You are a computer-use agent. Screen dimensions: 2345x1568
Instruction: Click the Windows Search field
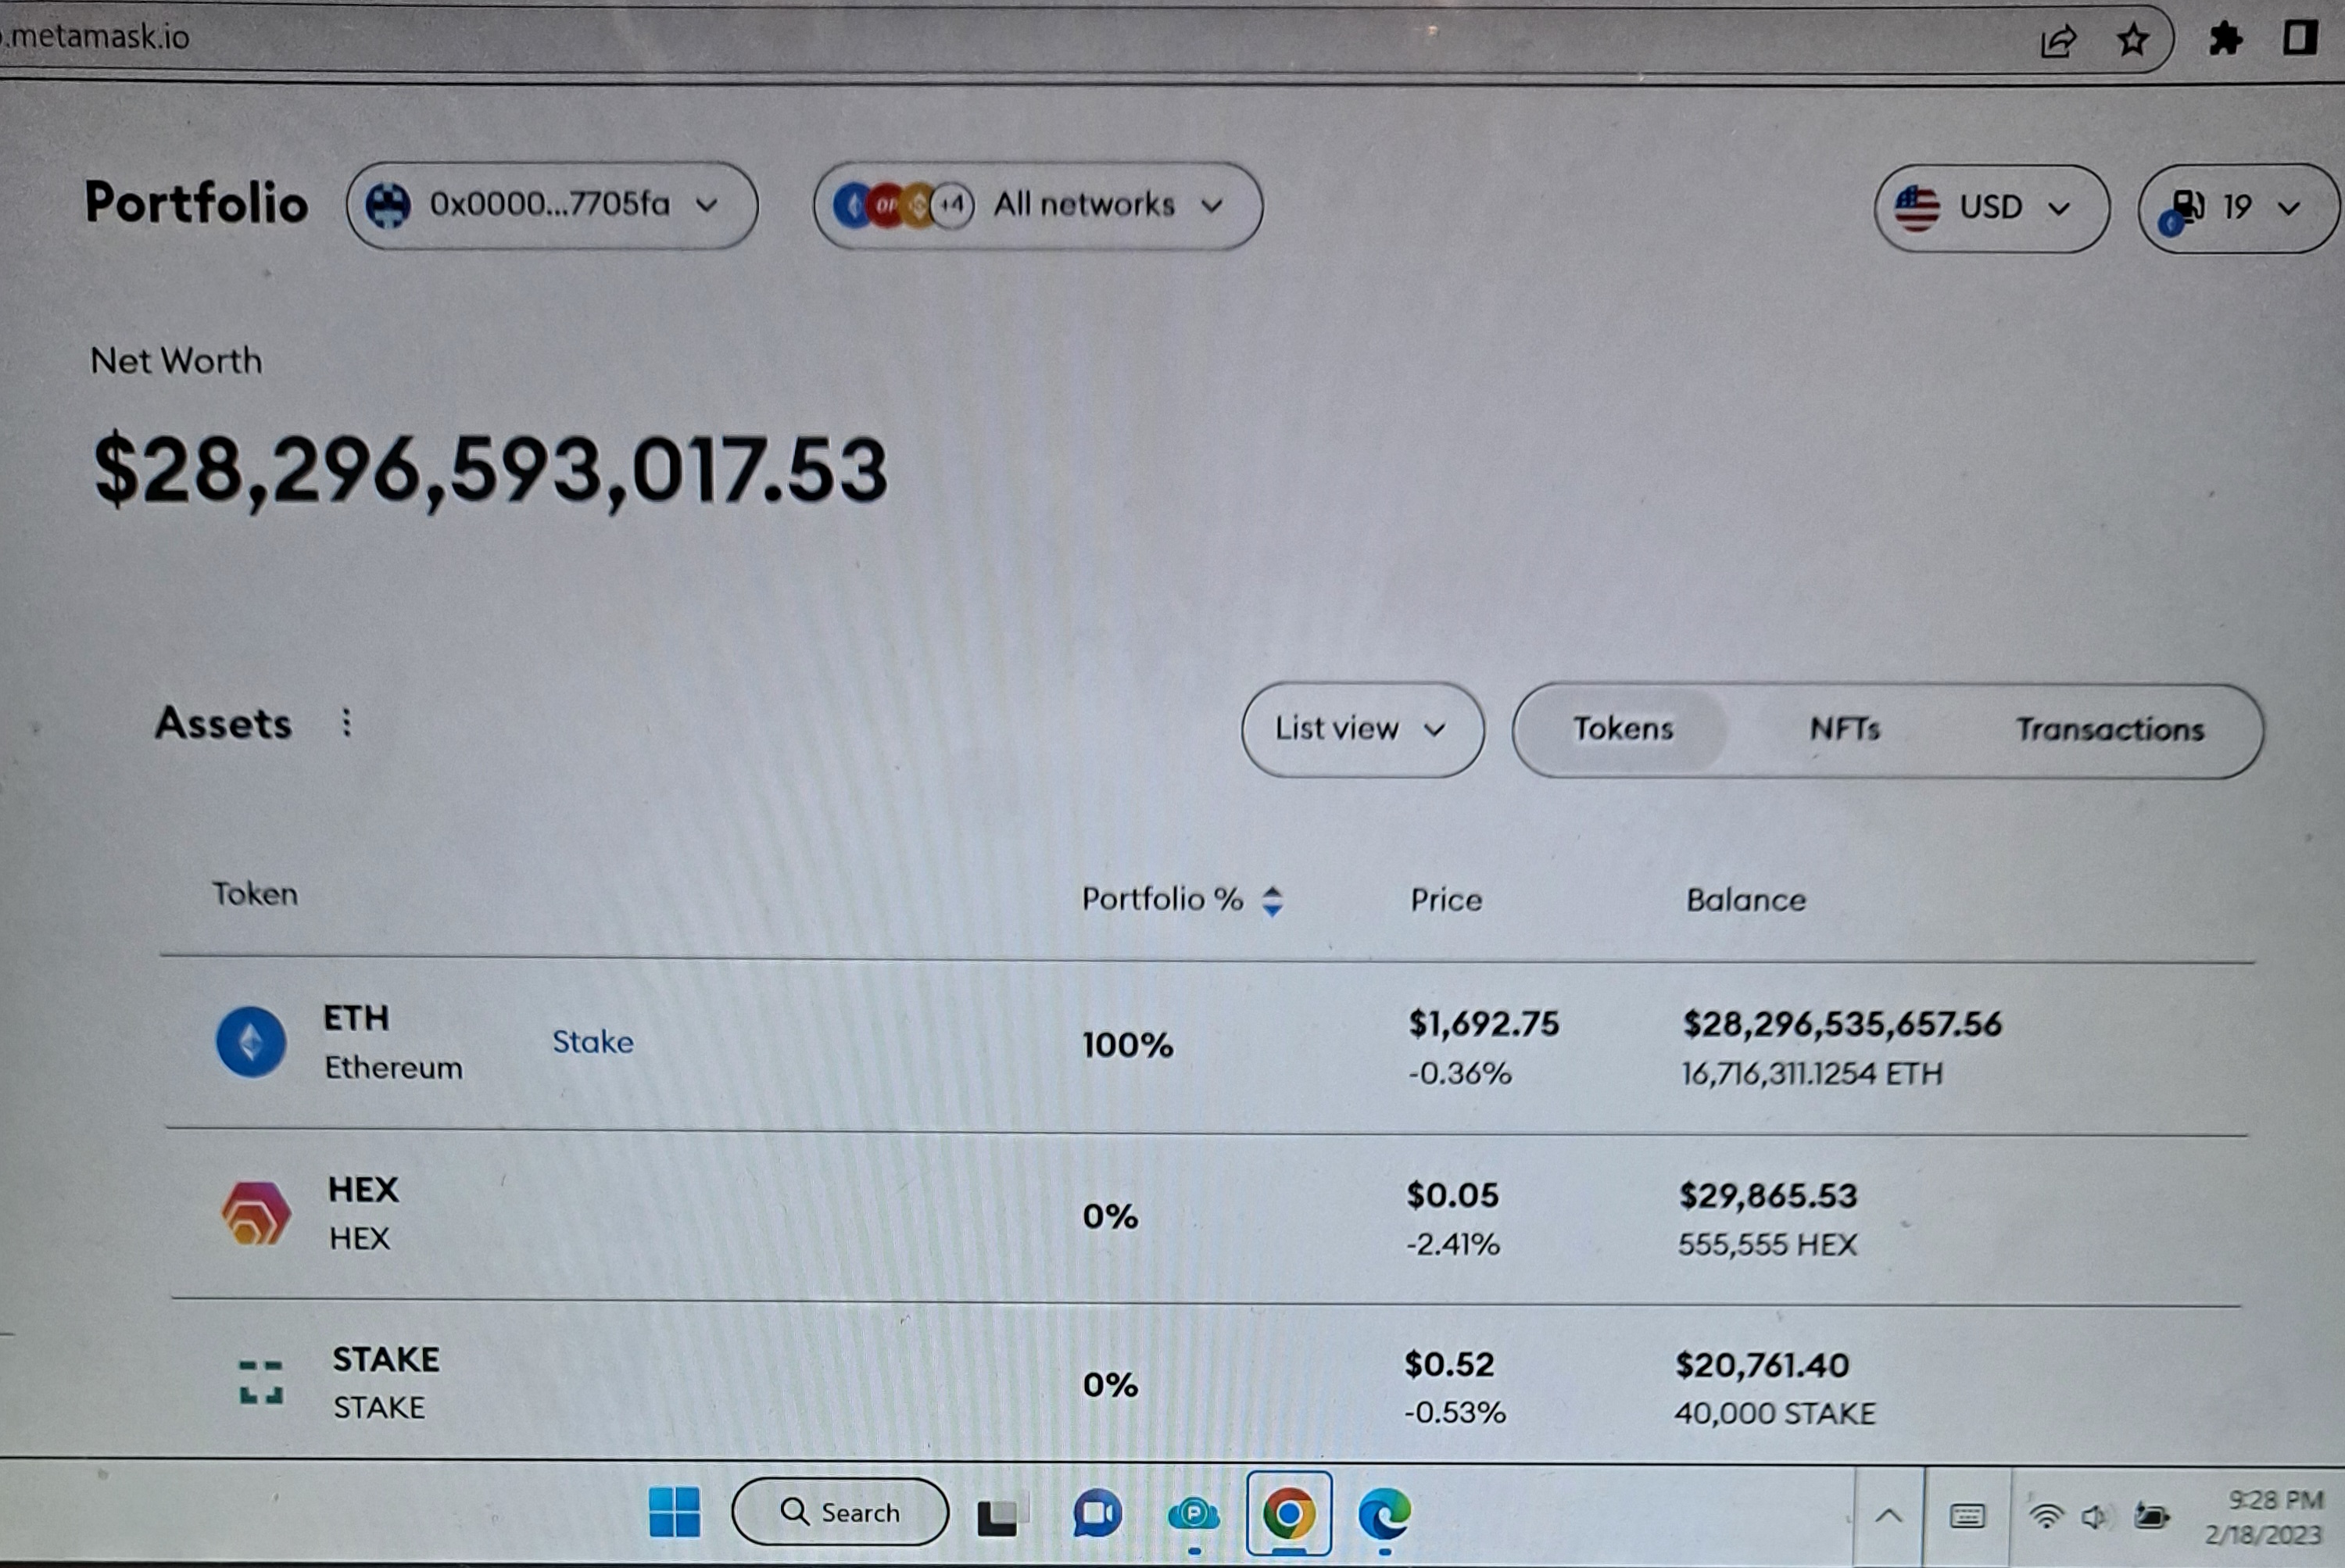click(843, 1513)
